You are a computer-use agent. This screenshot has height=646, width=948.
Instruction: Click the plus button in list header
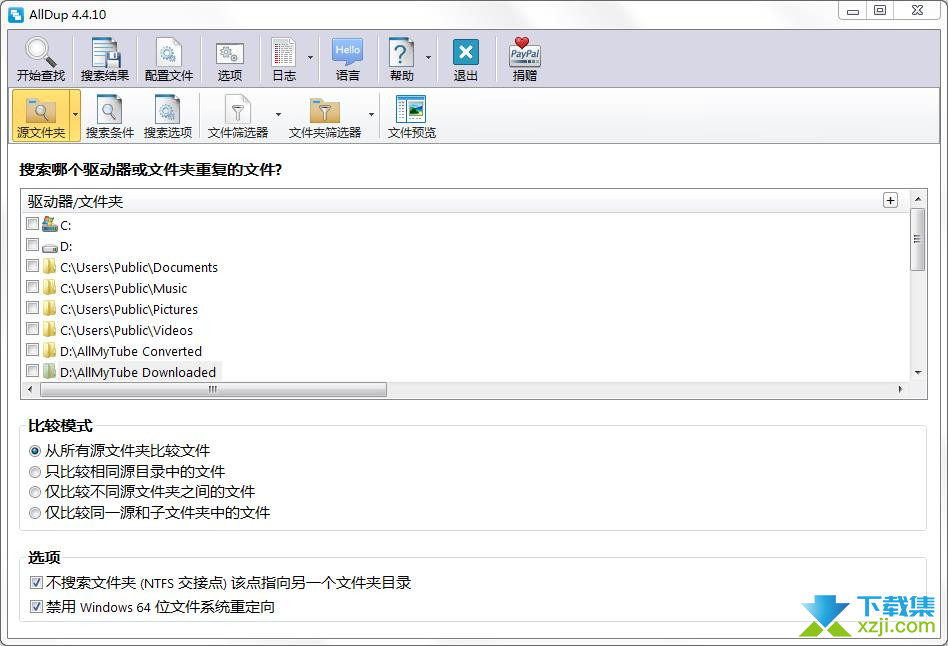click(x=890, y=200)
